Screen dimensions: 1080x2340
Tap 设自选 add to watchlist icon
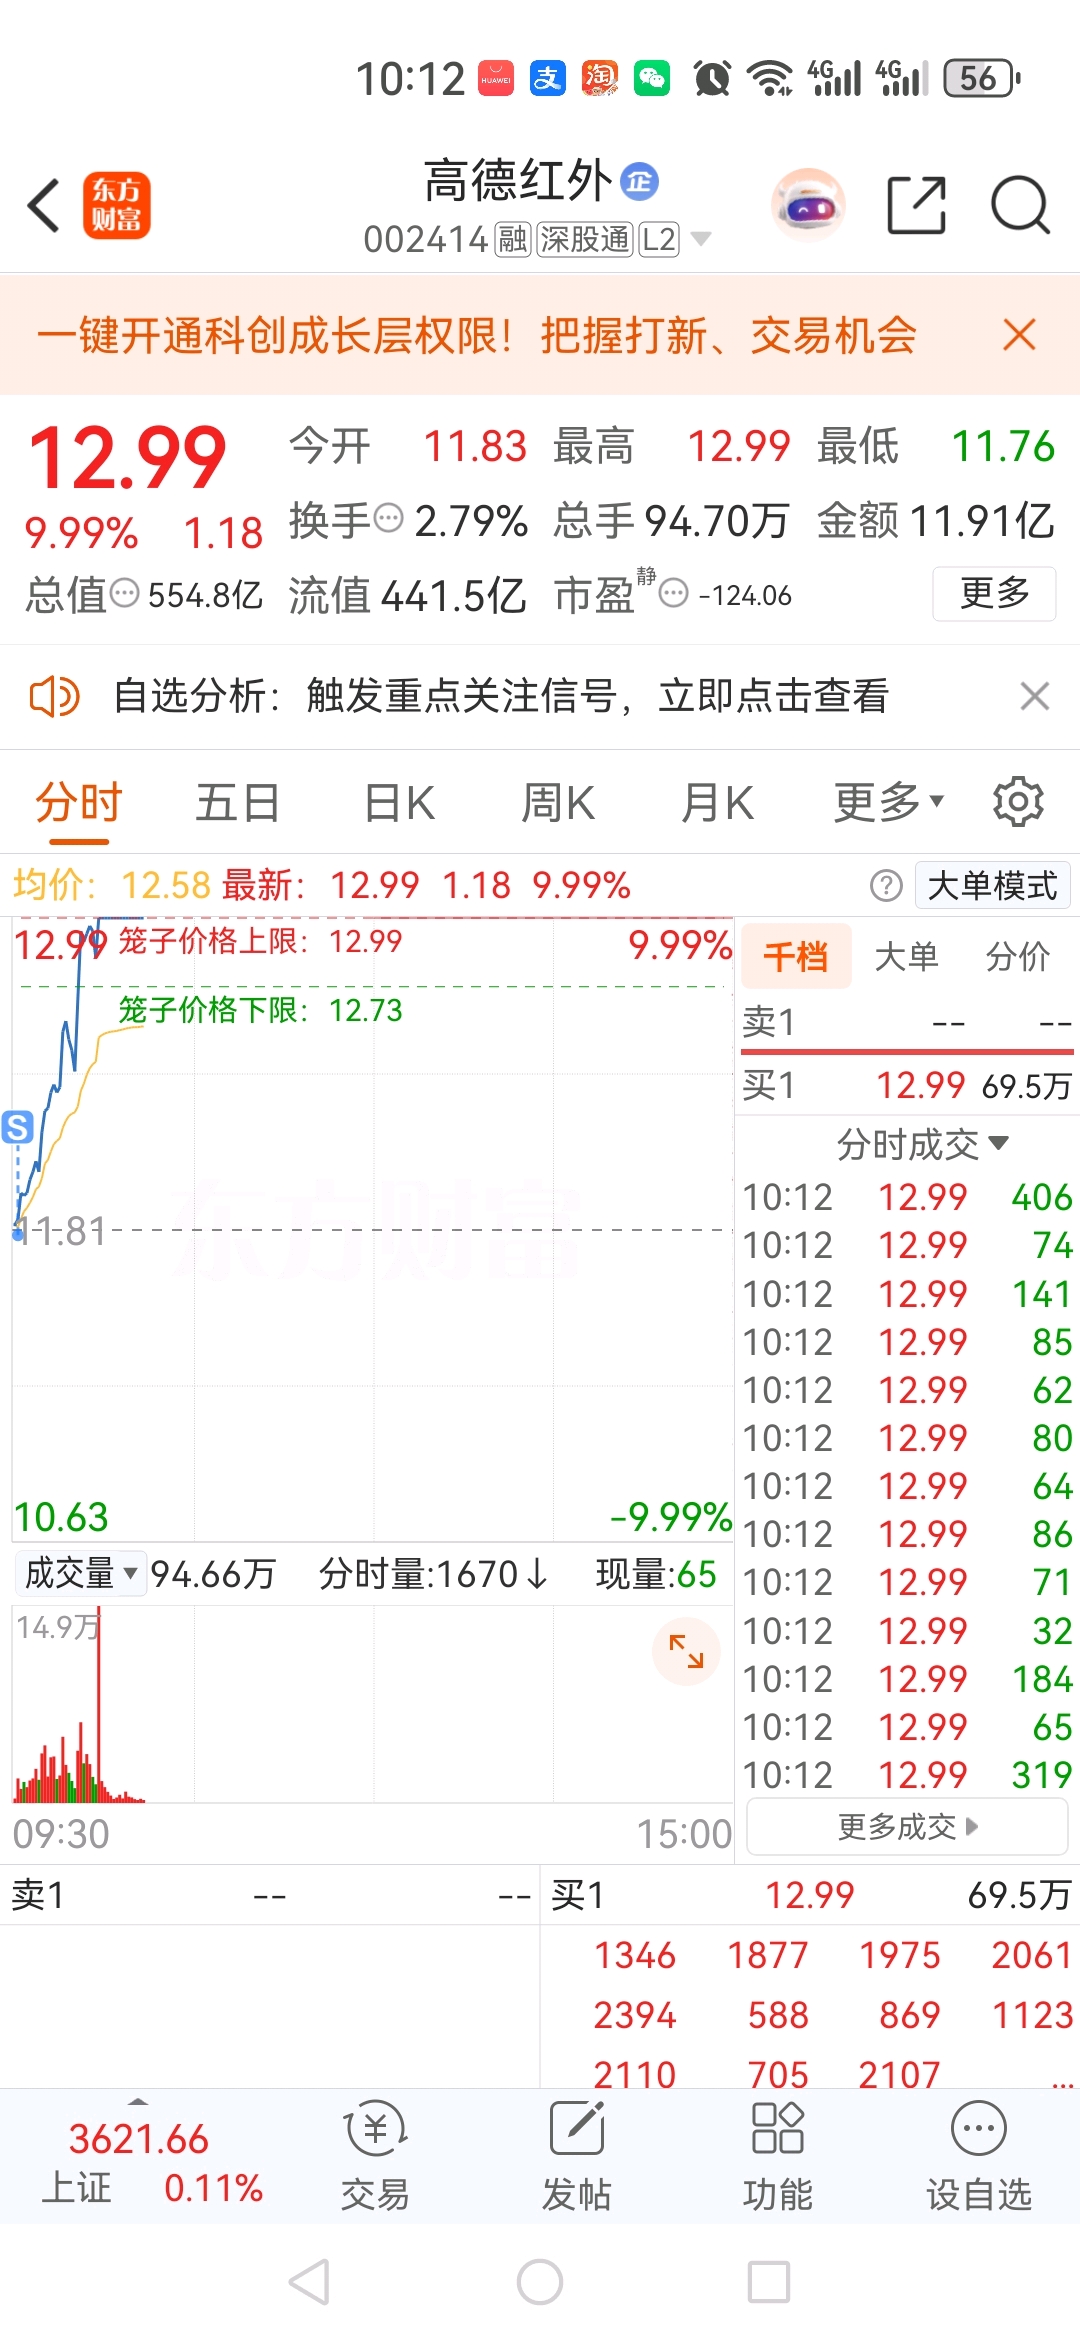point(979,2157)
